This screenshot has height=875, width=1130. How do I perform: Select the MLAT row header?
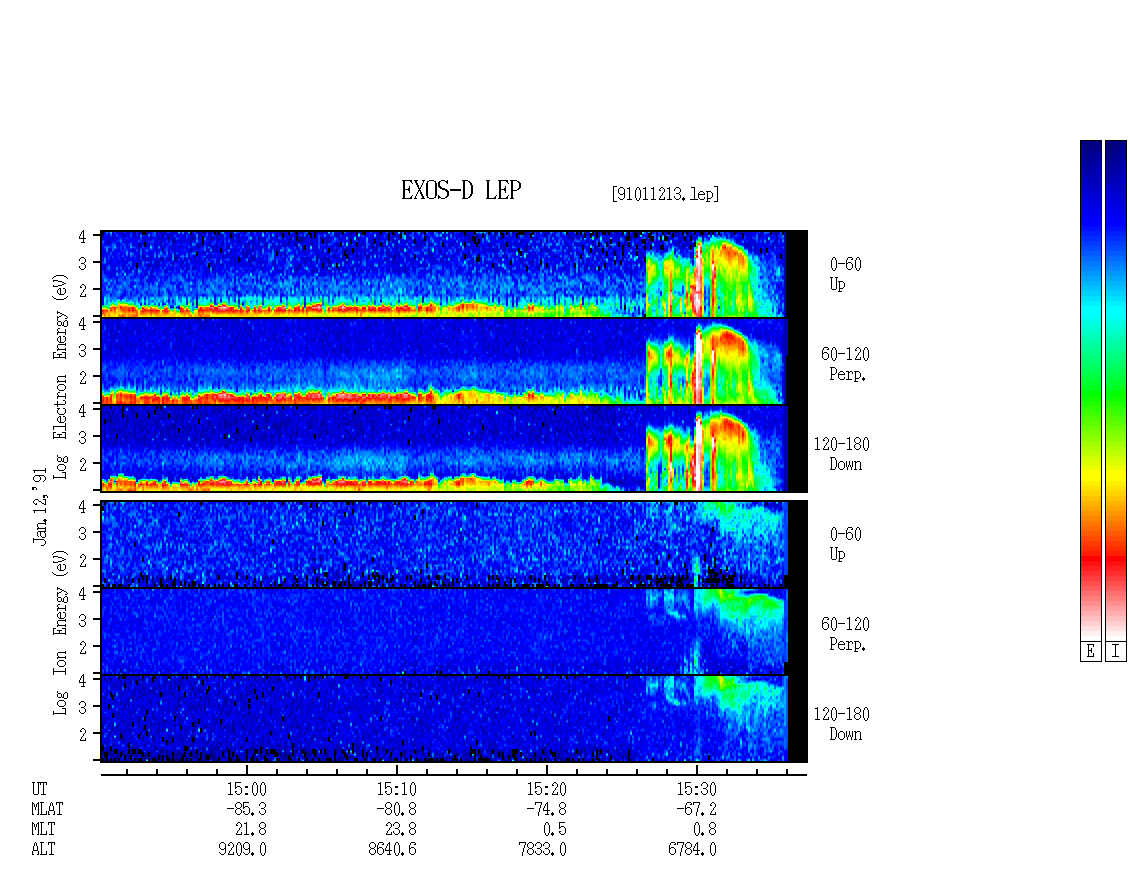47,809
